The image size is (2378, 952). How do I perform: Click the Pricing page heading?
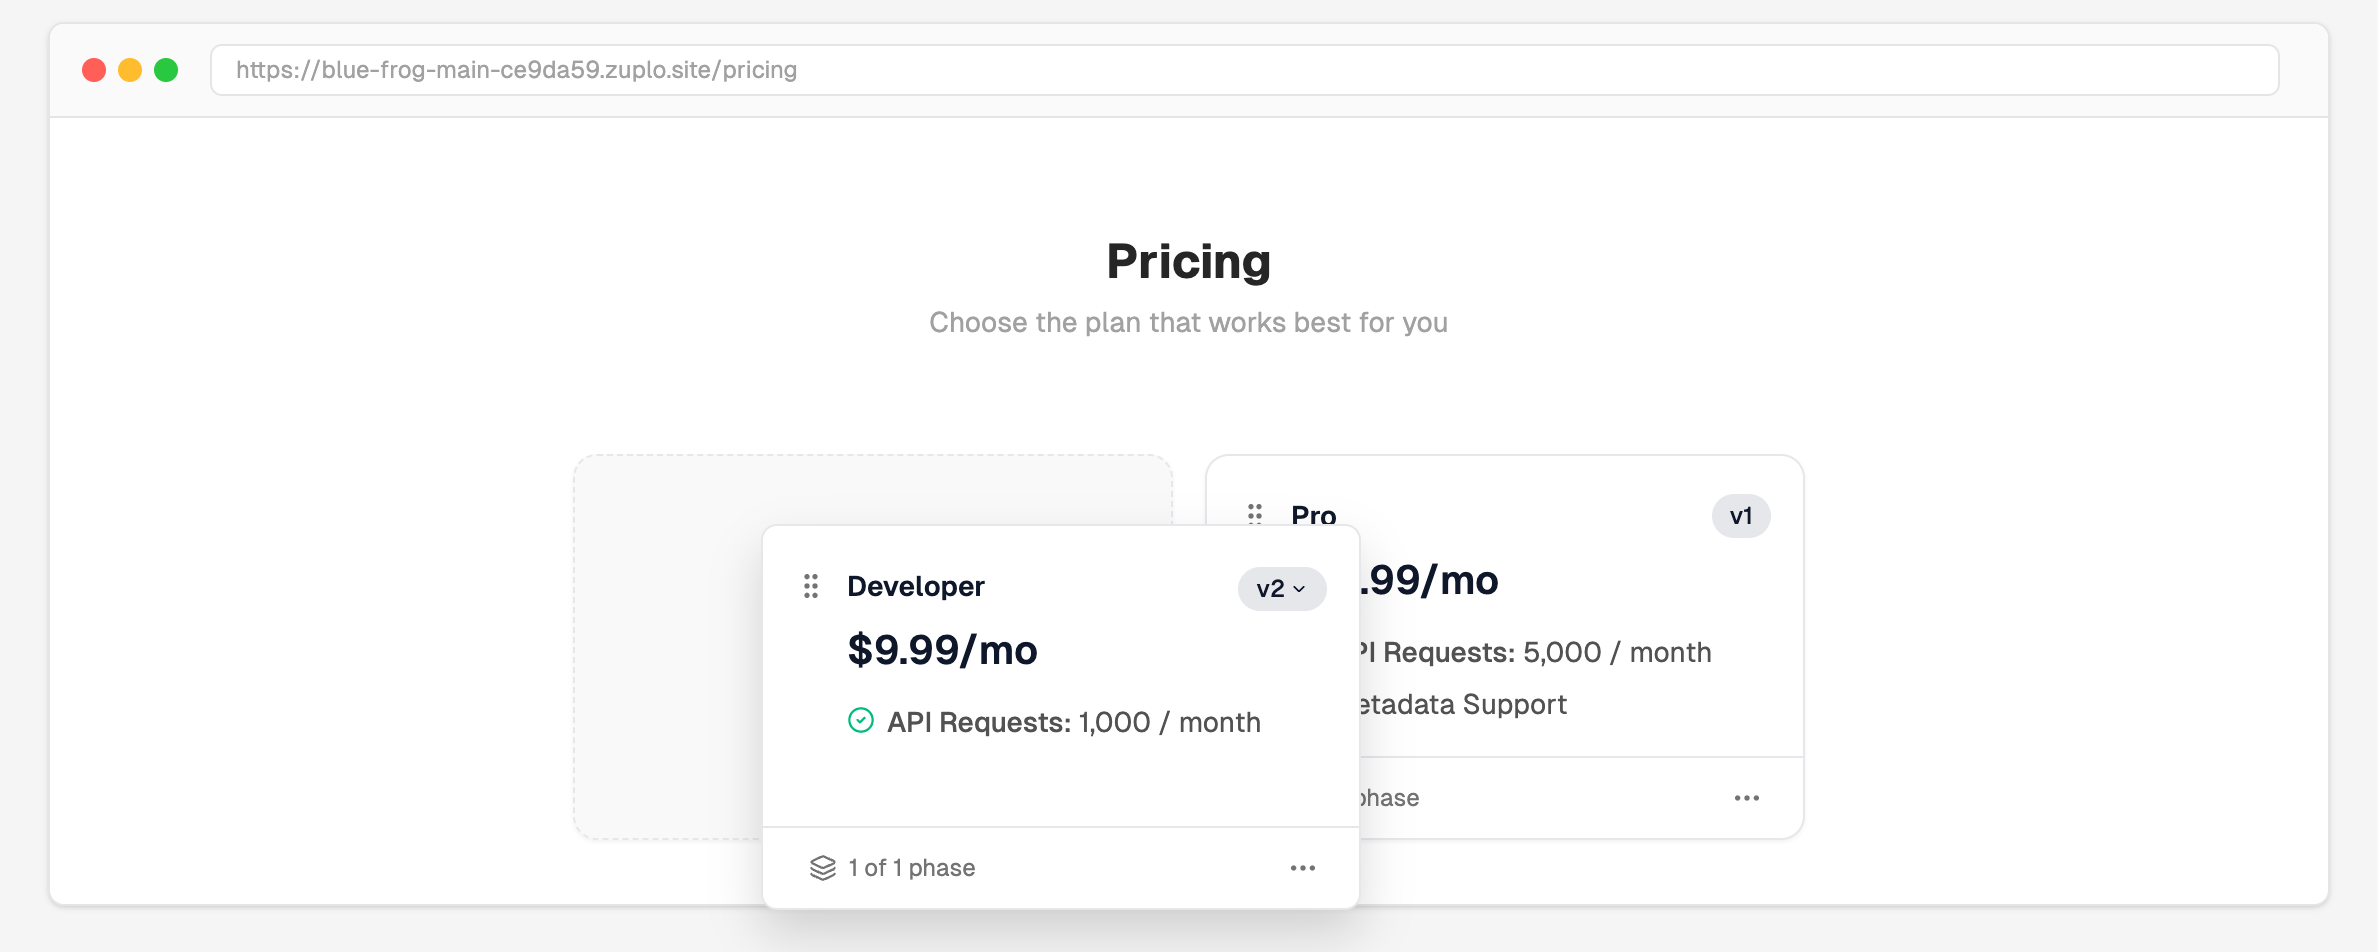tap(1188, 261)
